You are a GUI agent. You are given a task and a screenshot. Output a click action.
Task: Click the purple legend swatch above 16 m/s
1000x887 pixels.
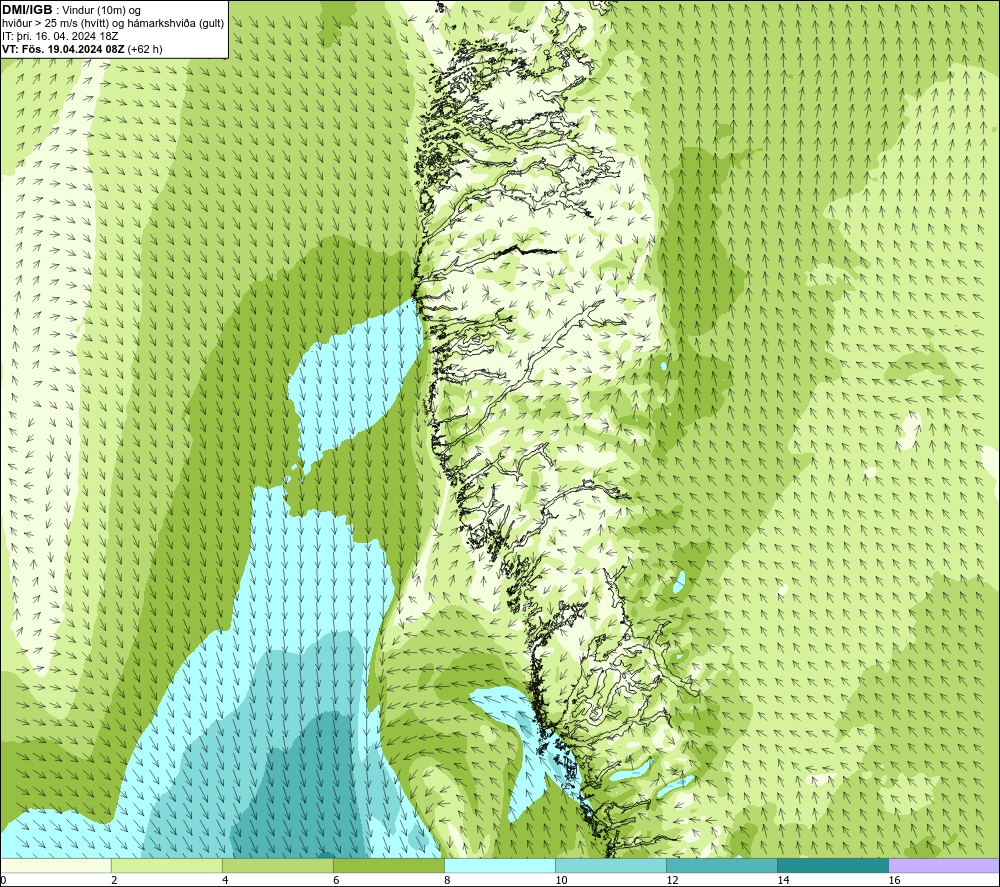[x=944, y=865]
